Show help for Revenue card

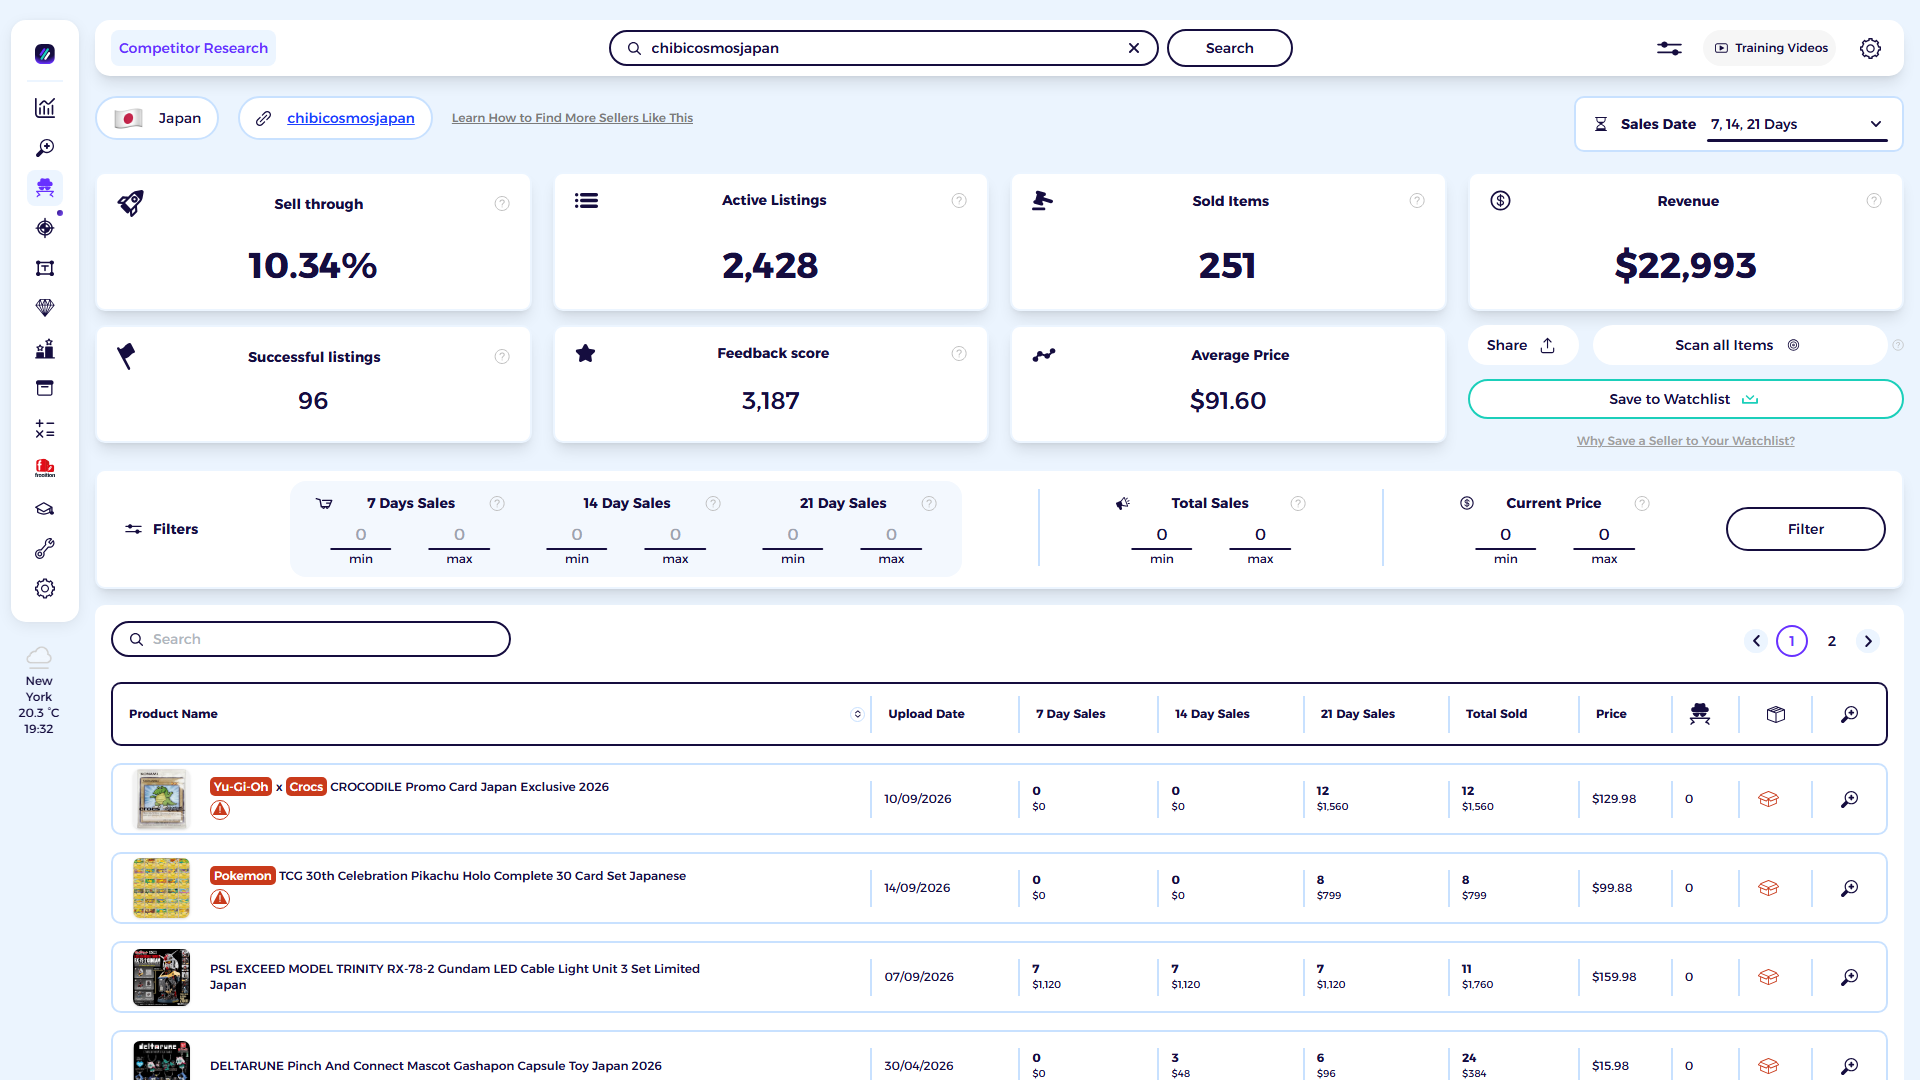(x=1874, y=201)
